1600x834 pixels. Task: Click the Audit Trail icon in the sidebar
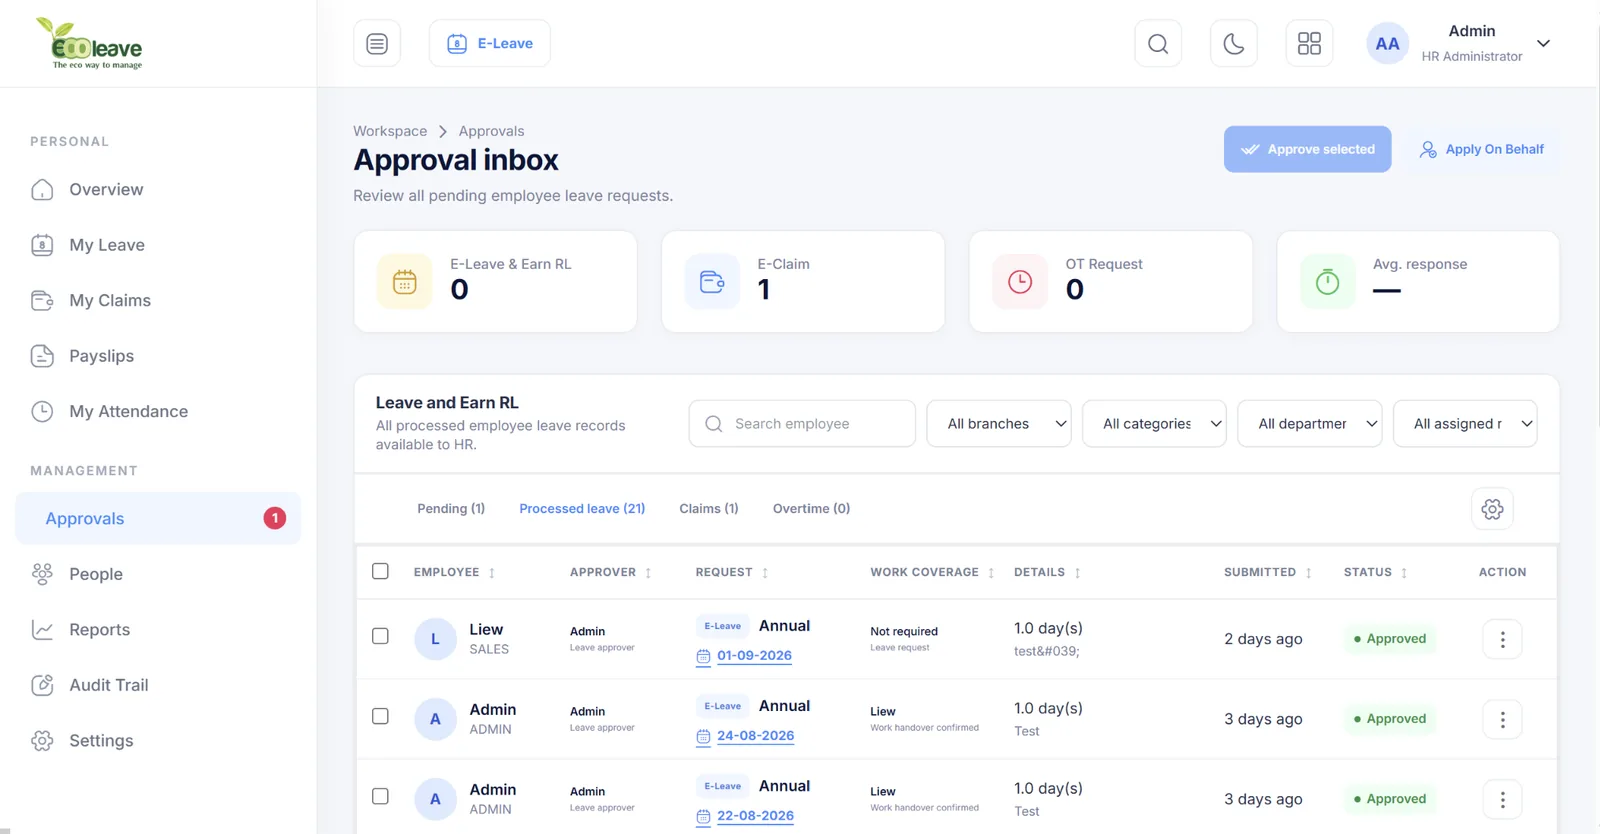click(42, 685)
